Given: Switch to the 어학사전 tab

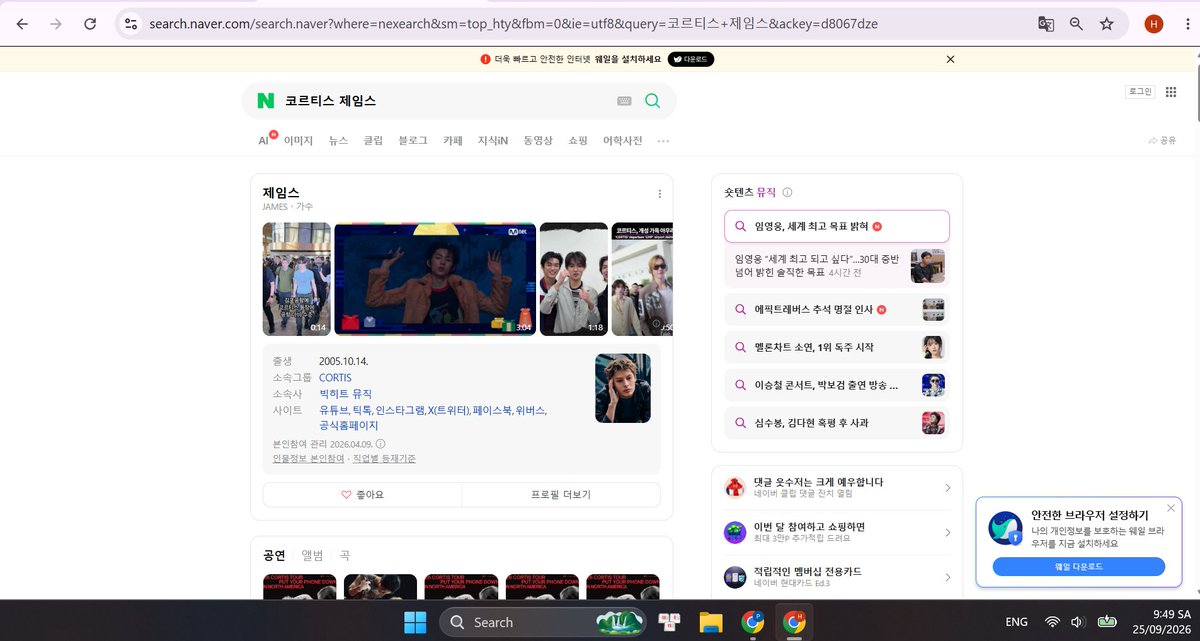Looking at the screenshot, I should [x=622, y=141].
